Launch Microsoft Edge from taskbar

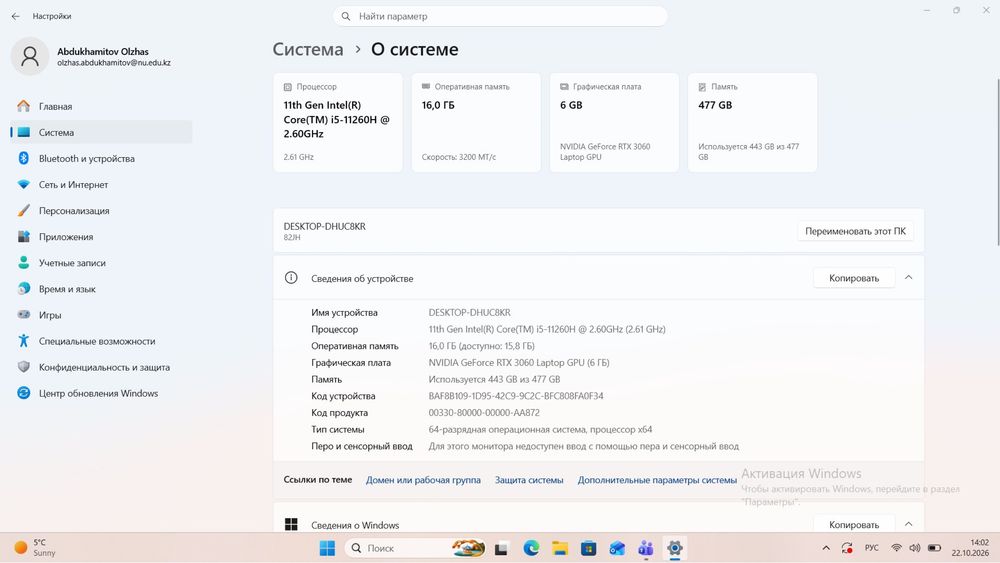click(x=531, y=548)
